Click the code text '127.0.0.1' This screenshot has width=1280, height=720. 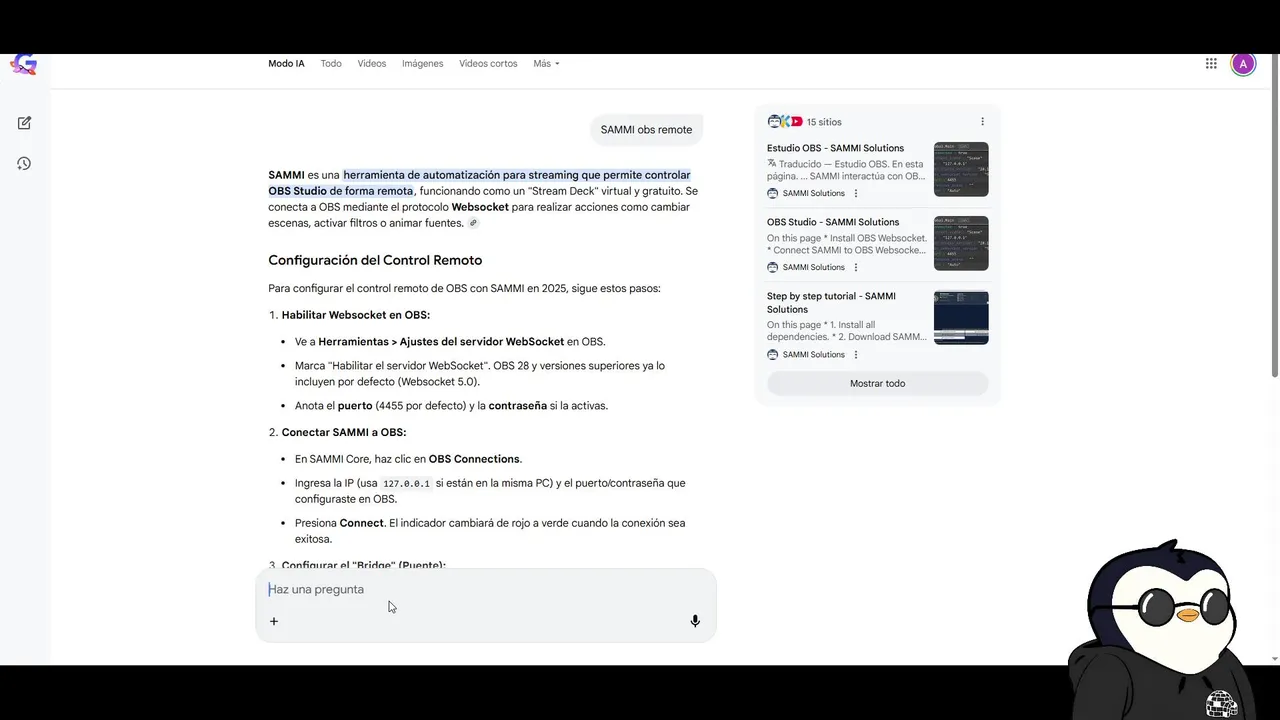pyautogui.click(x=406, y=484)
